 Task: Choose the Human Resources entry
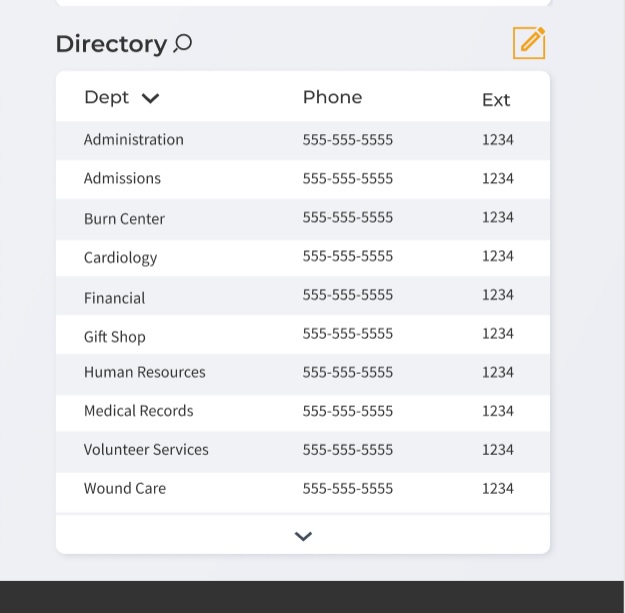144,372
